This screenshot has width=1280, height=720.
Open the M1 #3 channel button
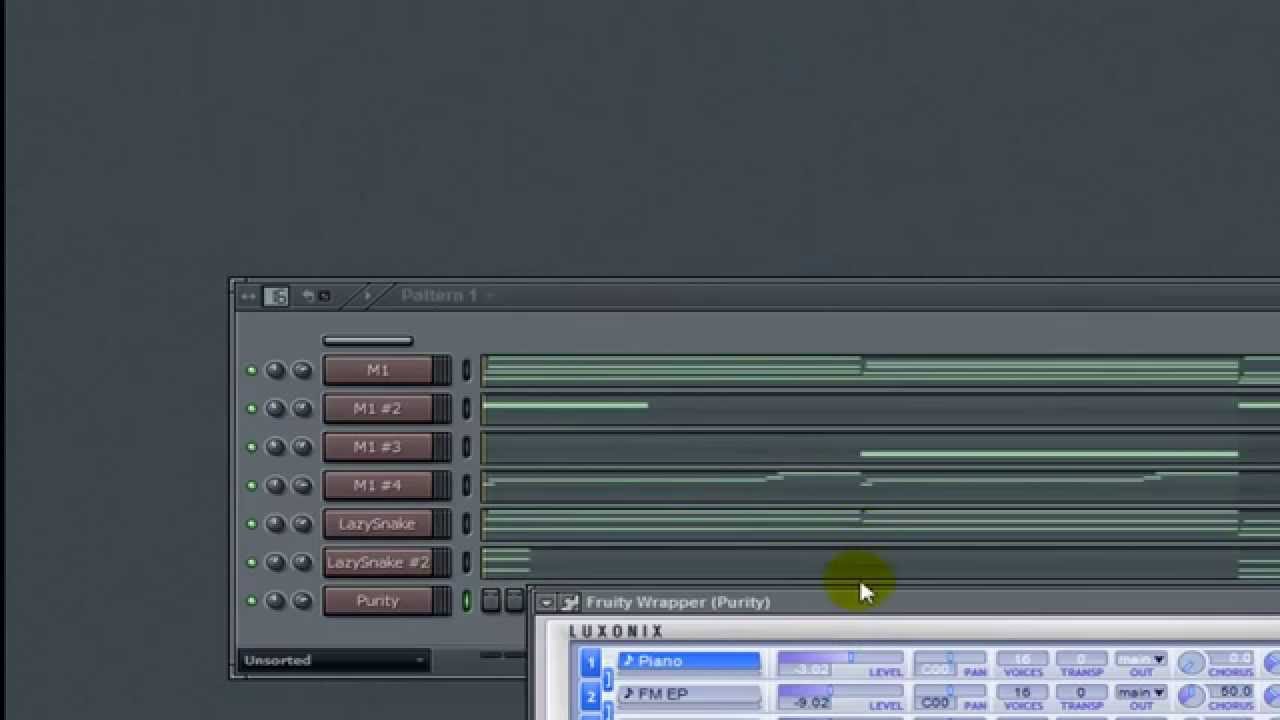(378, 447)
